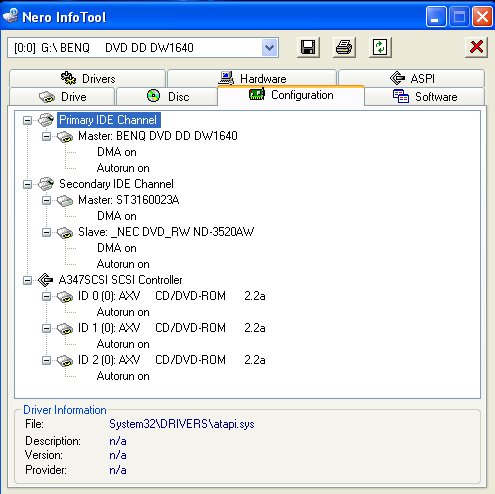Click the ST3160023A hard drive icon
This screenshot has height=494, width=495.
click(x=65, y=200)
